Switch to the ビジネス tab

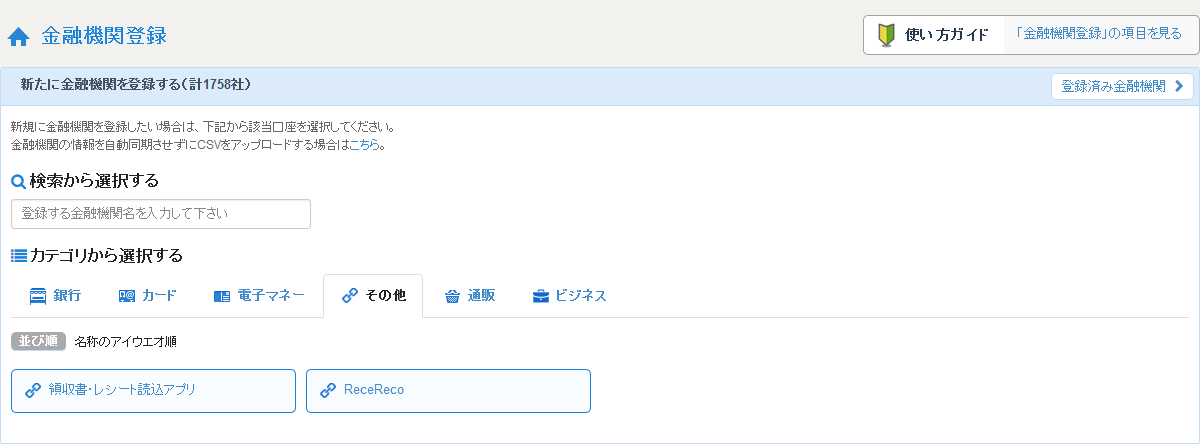click(569, 296)
